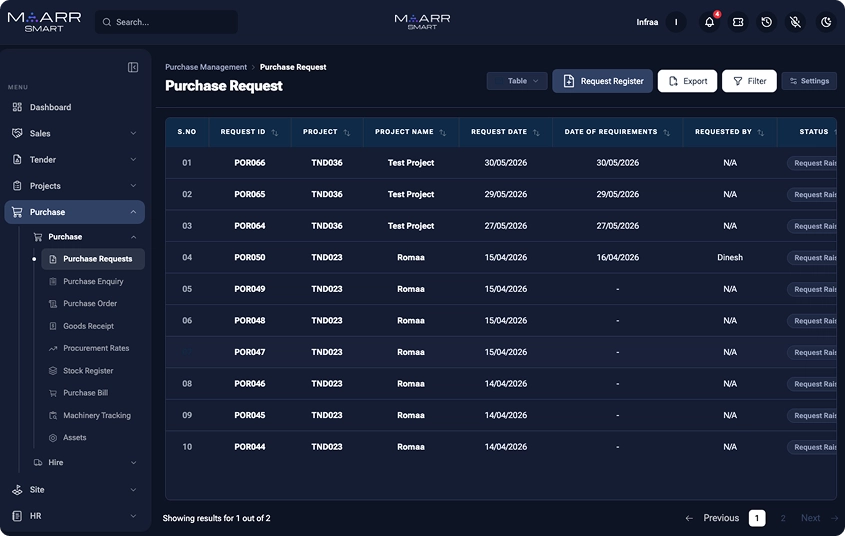Viewport: 845px width, 536px height.
Task: Focus the Search input field
Action: [166, 22]
